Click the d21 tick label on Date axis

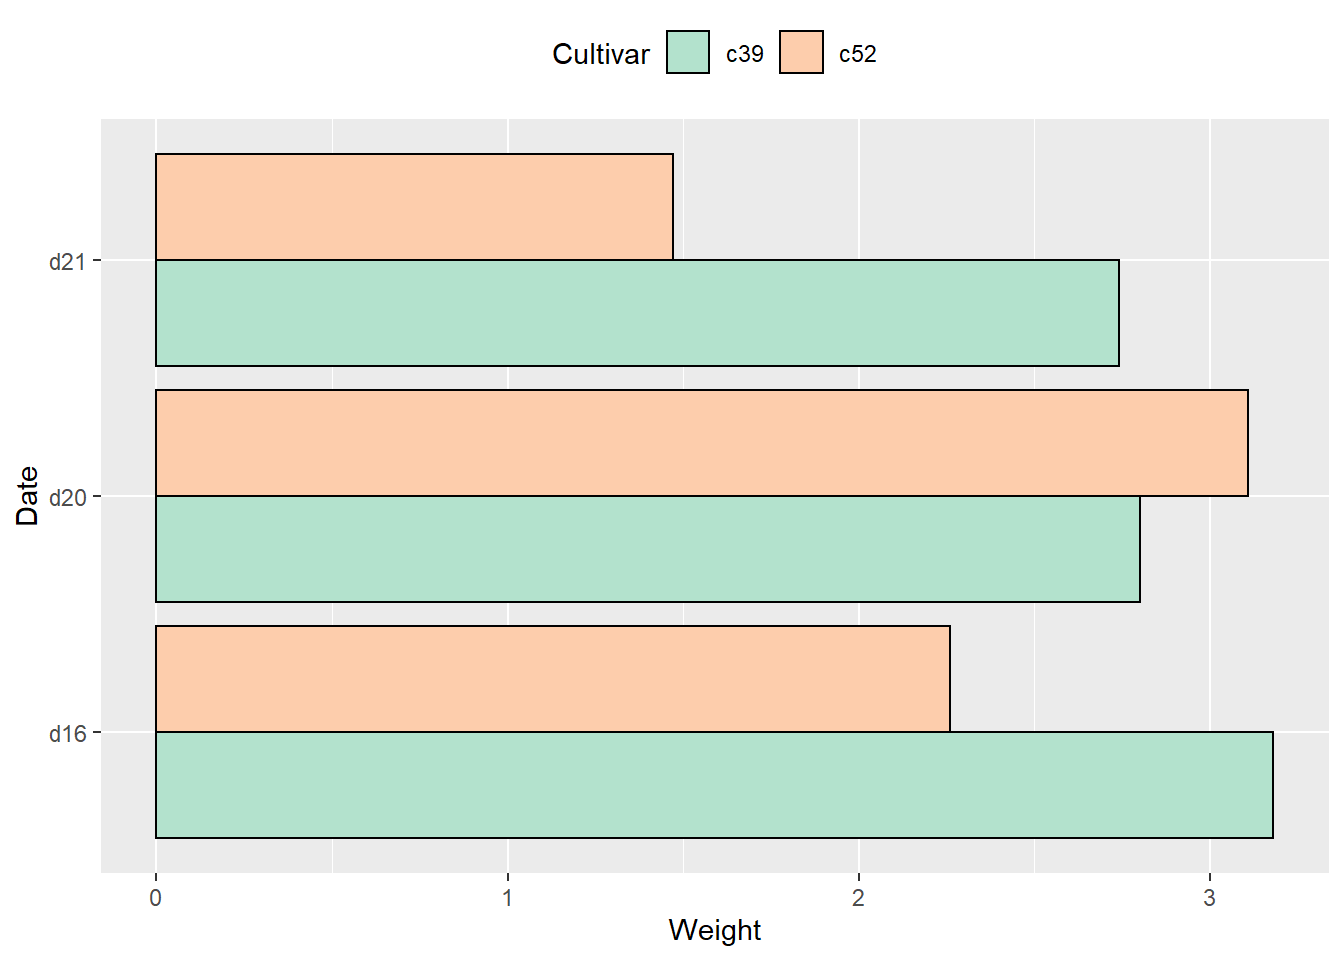click(68, 262)
